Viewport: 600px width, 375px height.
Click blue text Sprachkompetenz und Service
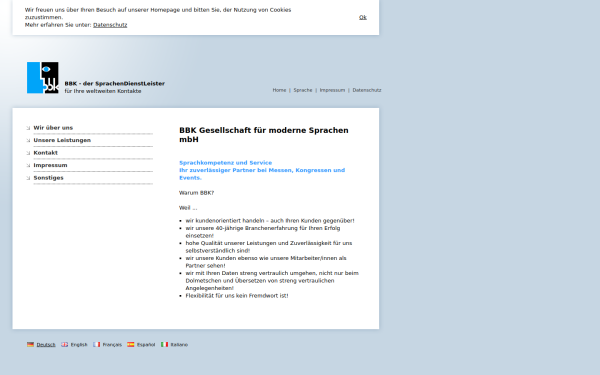tap(225, 163)
